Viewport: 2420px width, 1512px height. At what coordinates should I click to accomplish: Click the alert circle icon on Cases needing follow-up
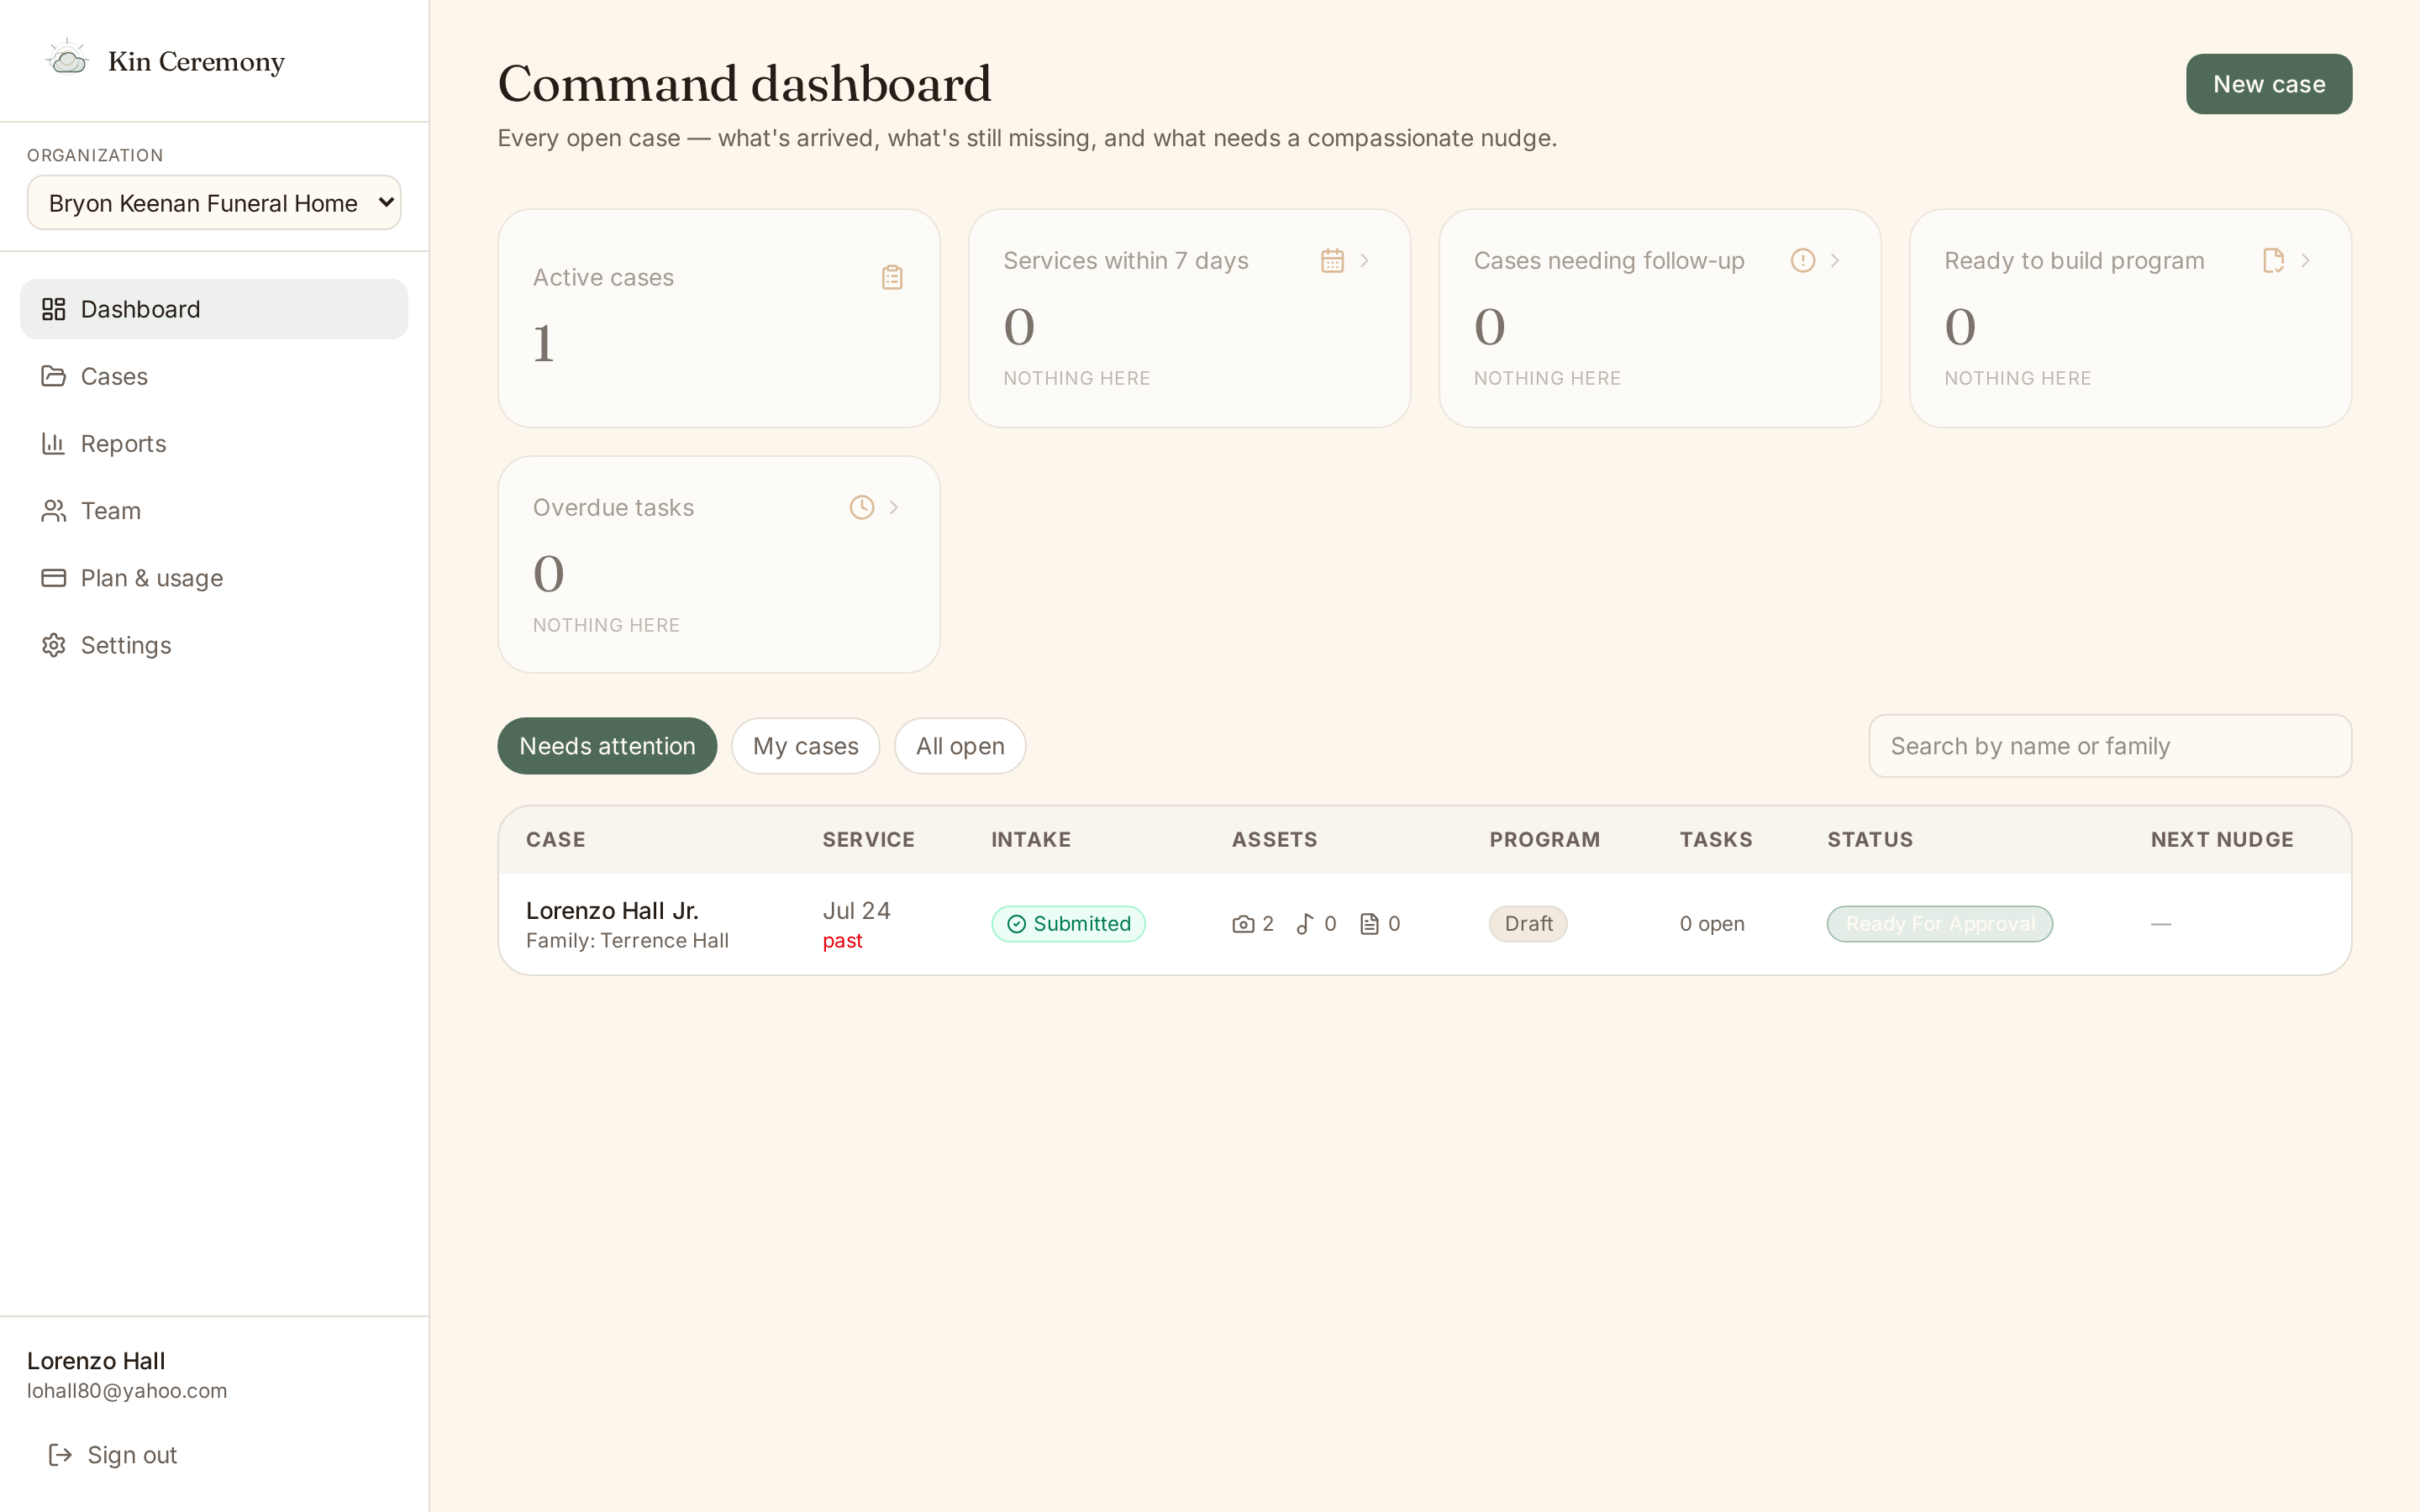[1802, 260]
